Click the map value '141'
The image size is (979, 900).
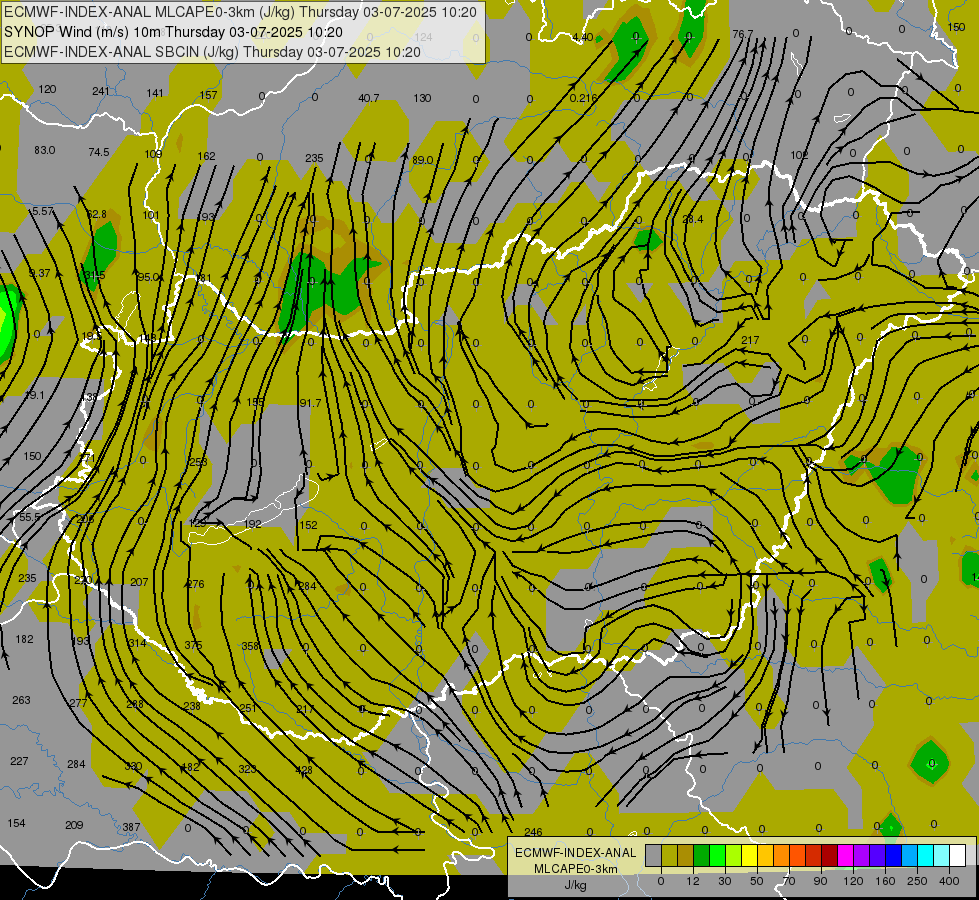tap(155, 93)
